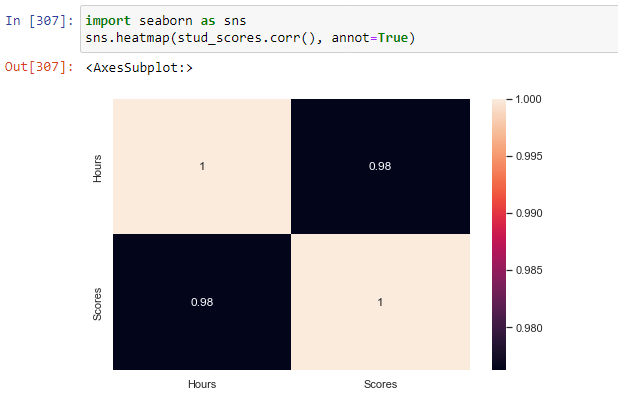
Task: Click the Hours x-axis label
Action: 202,384
